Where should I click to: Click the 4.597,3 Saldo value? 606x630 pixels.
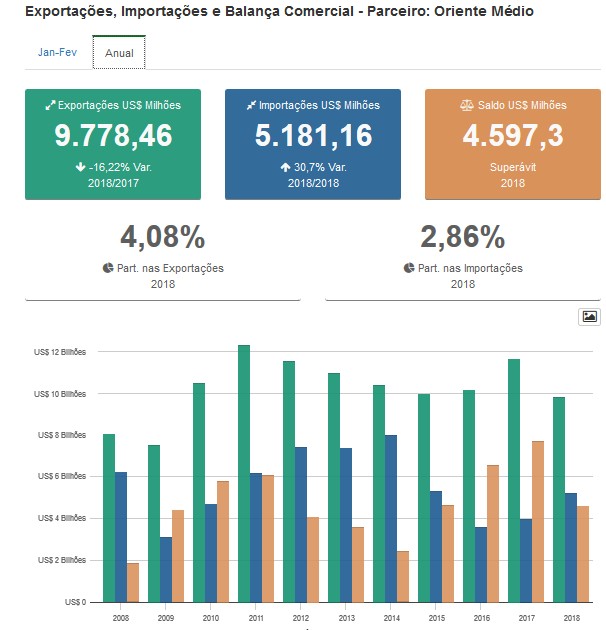[x=512, y=135]
